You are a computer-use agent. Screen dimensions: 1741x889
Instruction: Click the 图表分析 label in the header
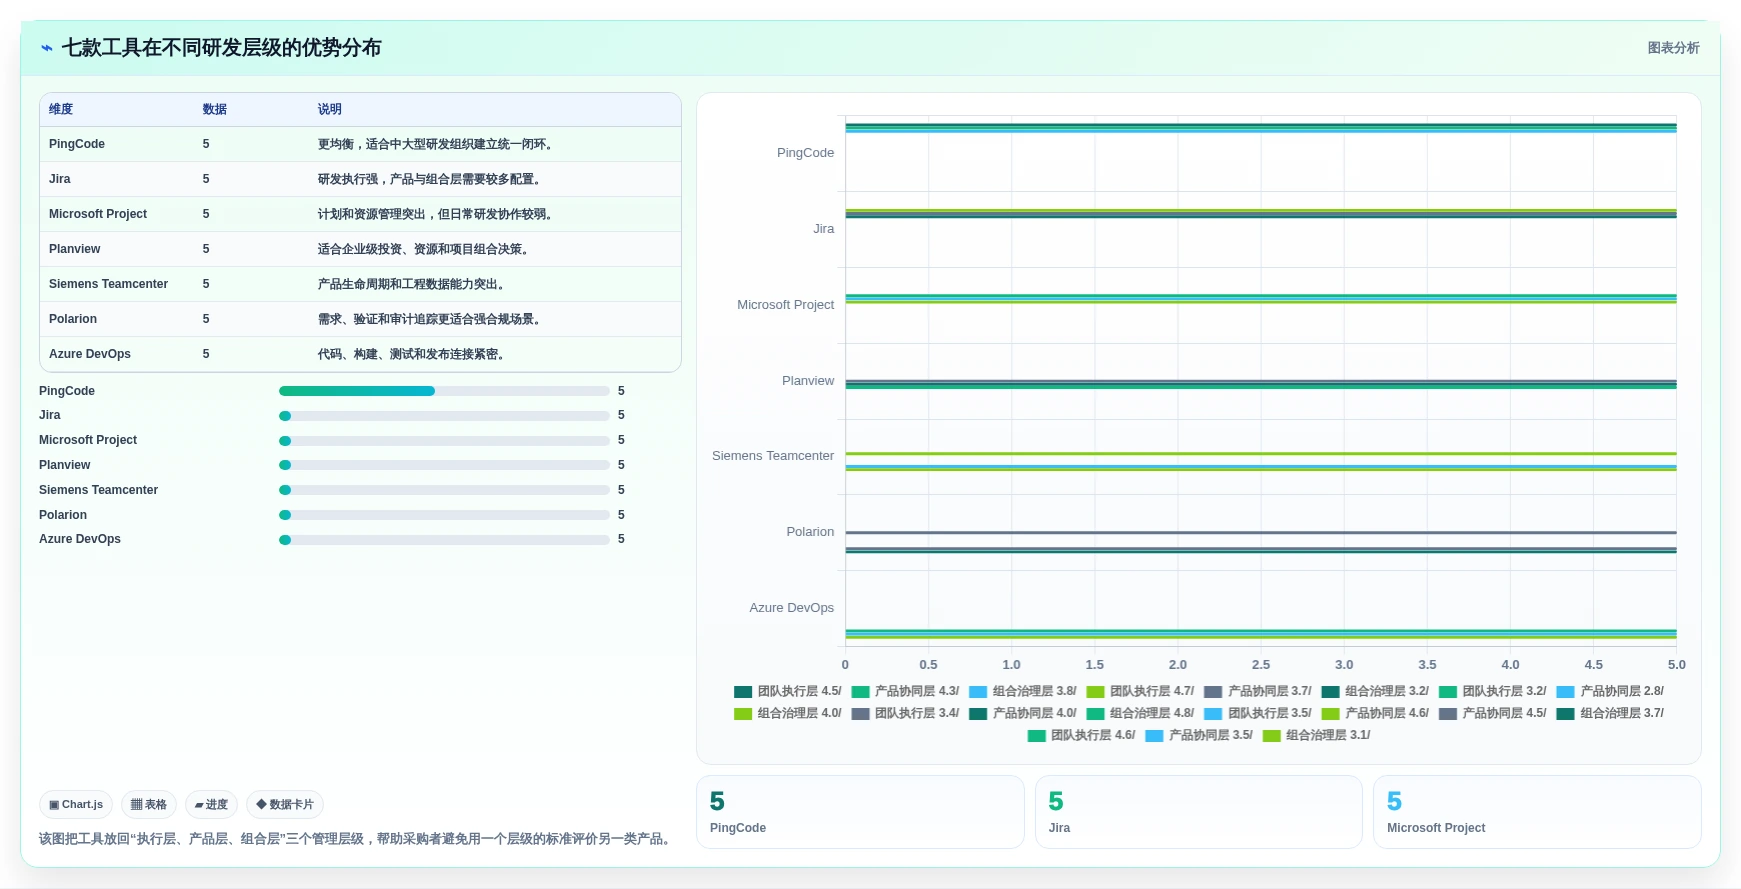coord(1673,48)
